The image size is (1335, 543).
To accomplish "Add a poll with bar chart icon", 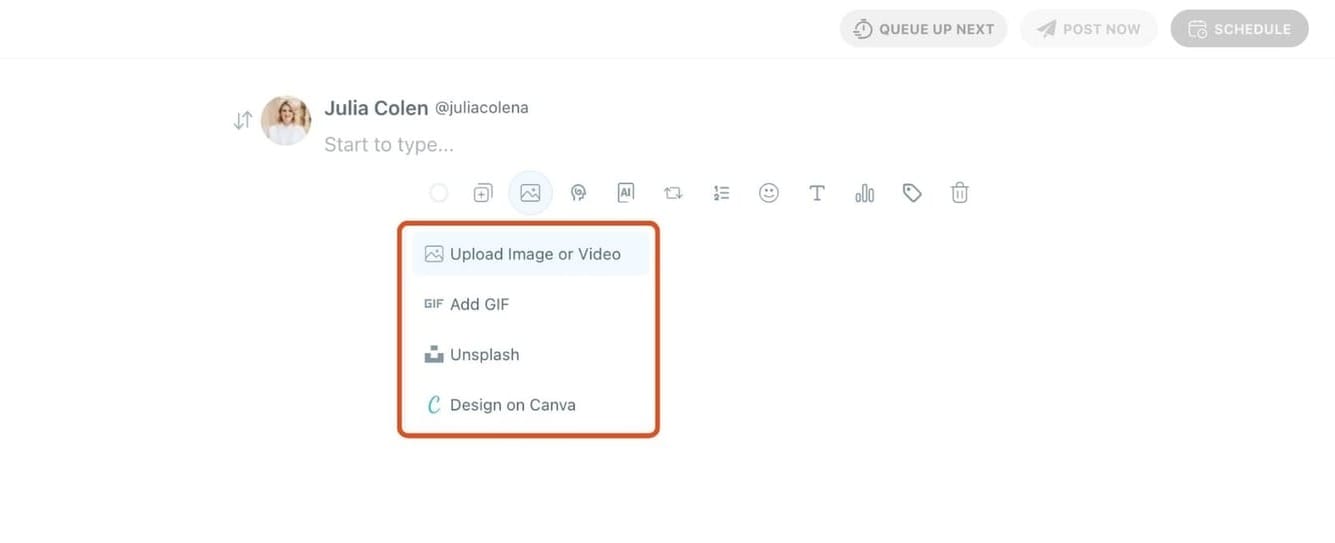I will point(865,193).
